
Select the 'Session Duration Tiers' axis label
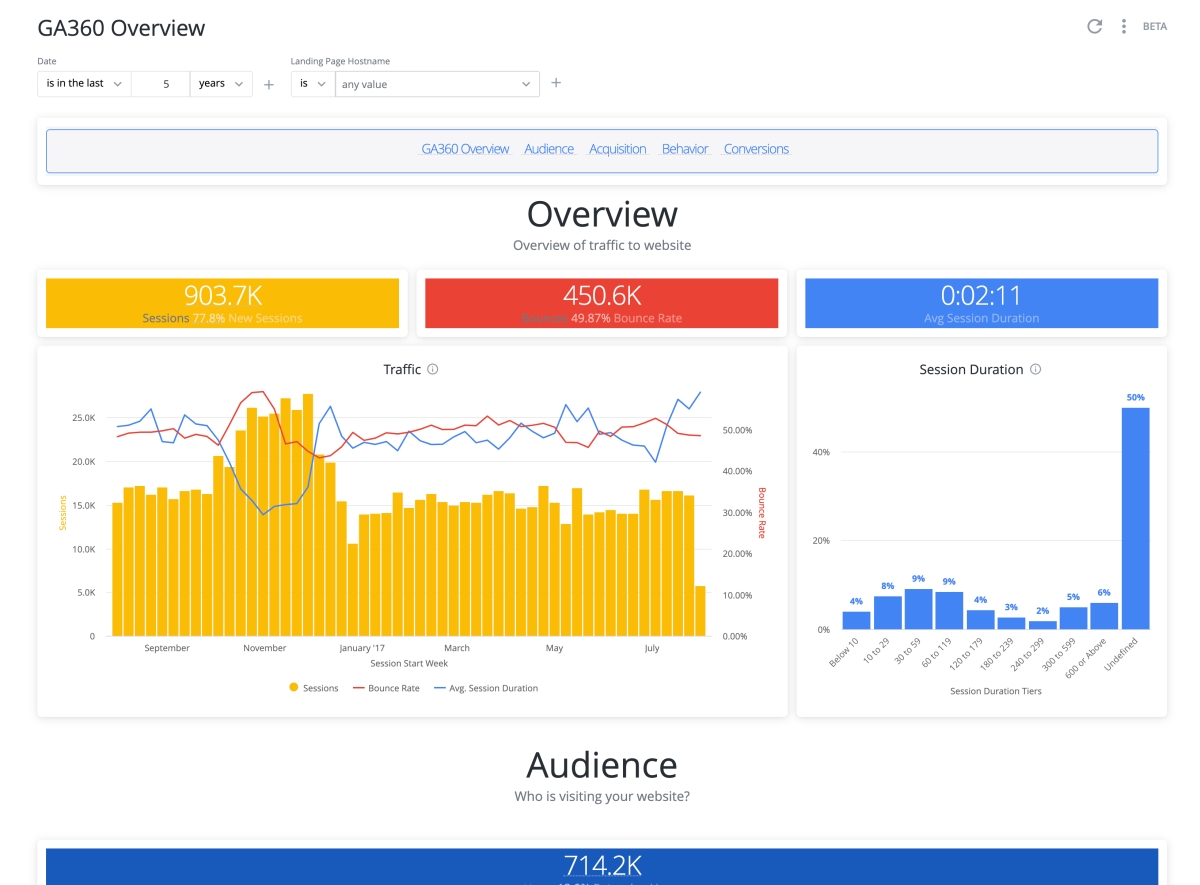(995, 691)
